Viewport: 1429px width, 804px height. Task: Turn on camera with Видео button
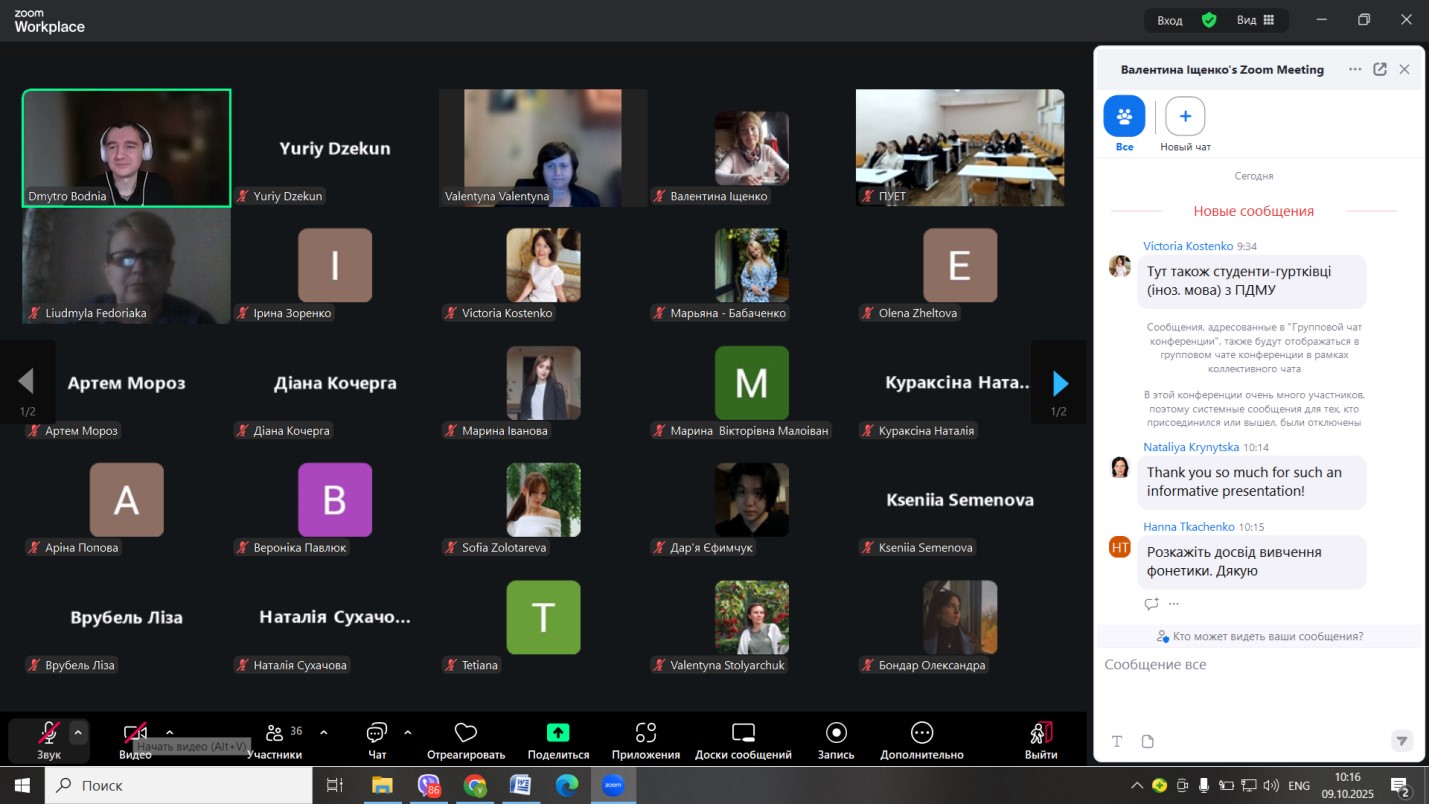tap(135, 733)
